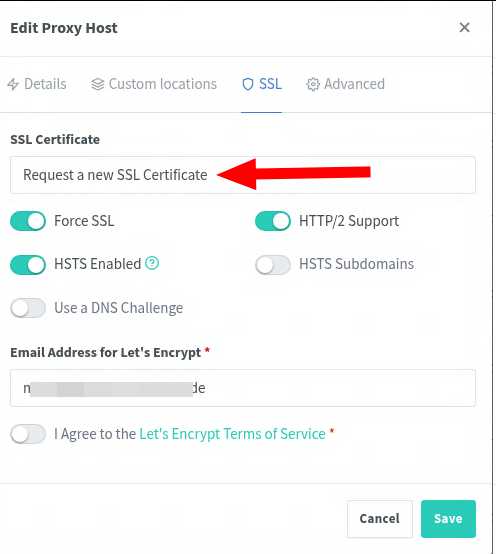
Task: Click the Custom locations layers icon
Action: 98,84
